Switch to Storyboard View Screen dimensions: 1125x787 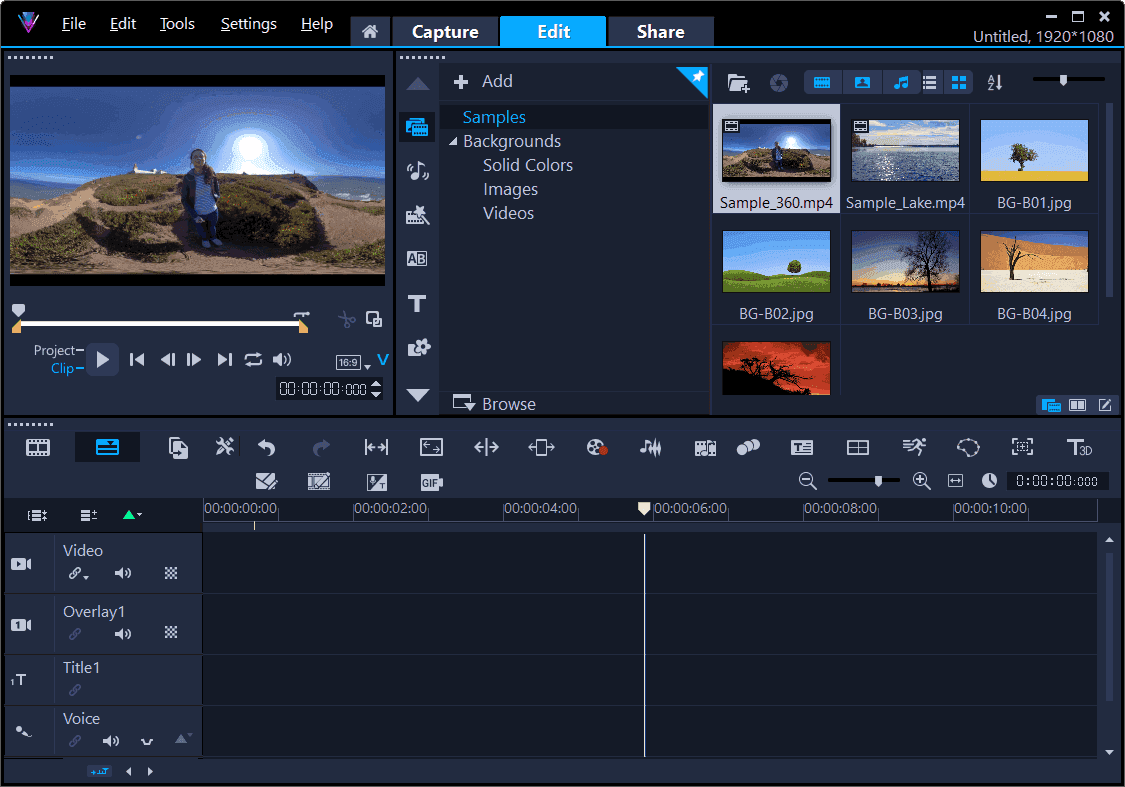[38, 448]
